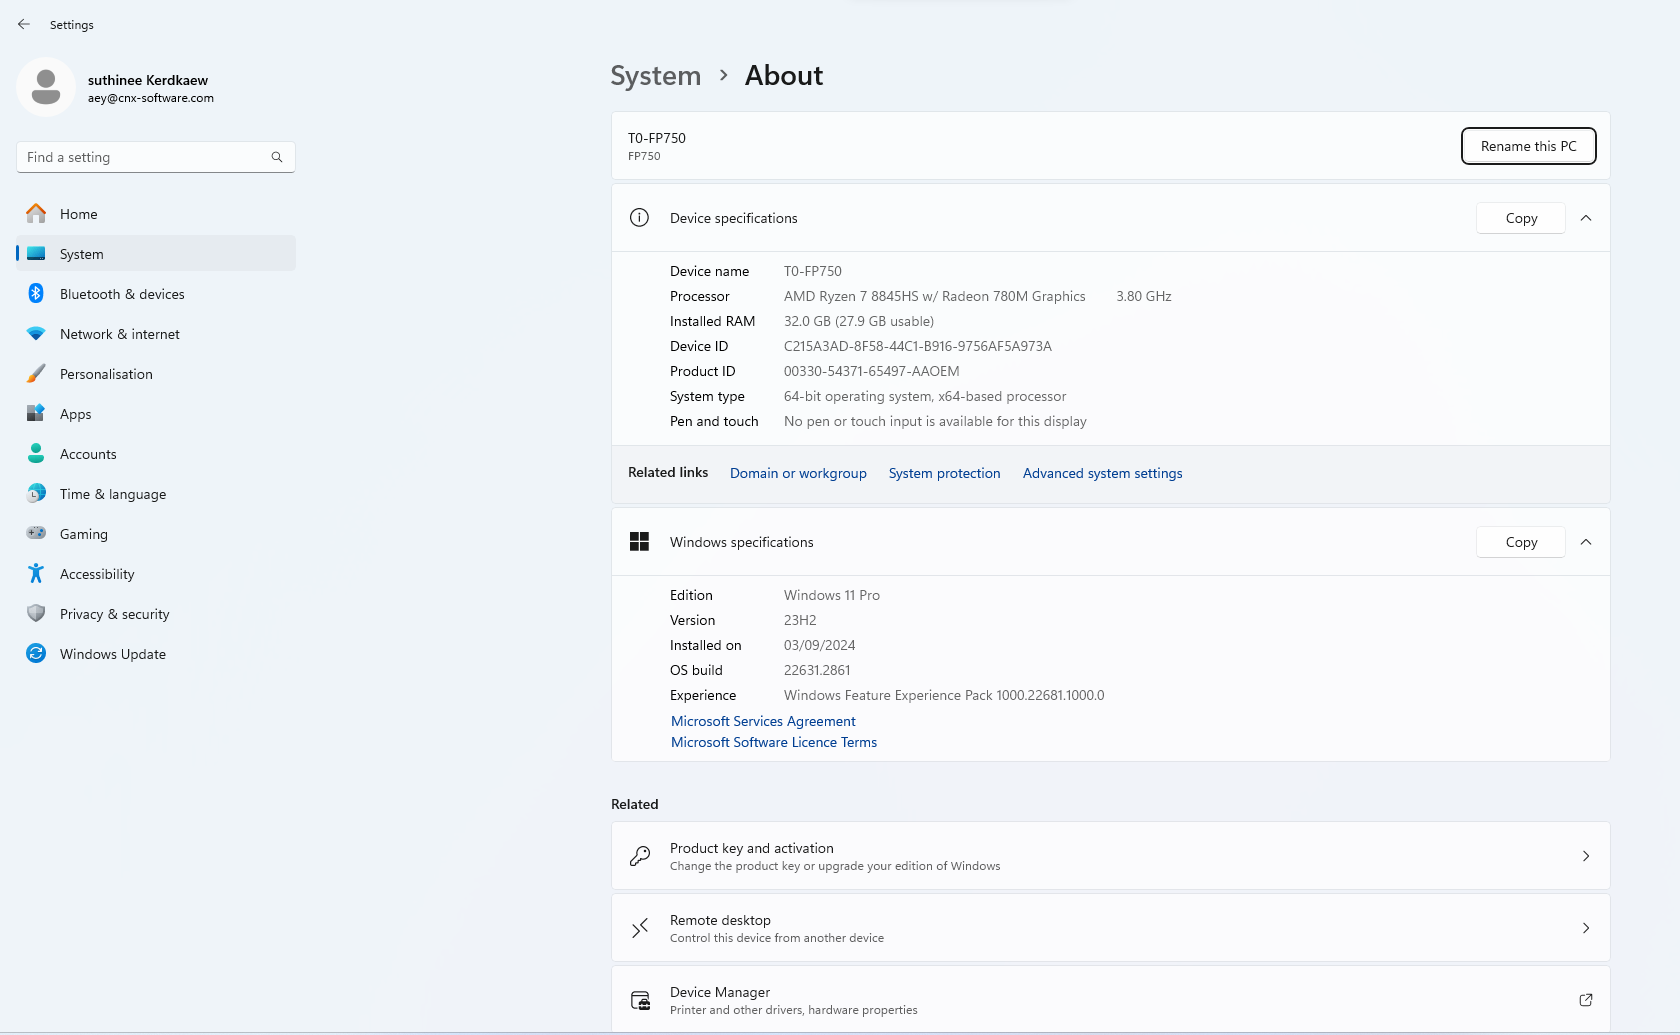Click the Home house icon
Image resolution: width=1680 pixels, height=1035 pixels.
point(36,213)
